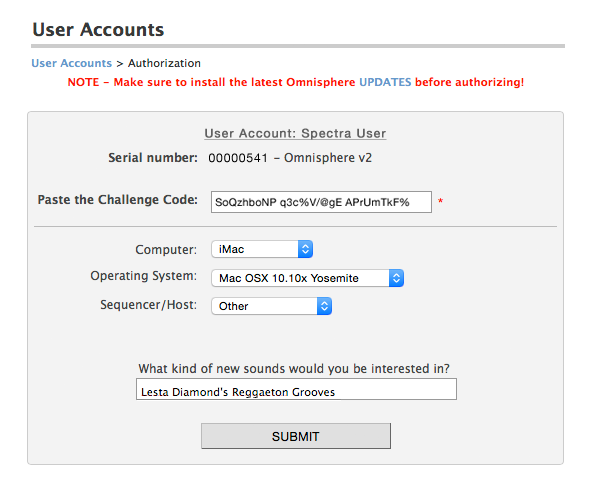599x492 pixels.
Task: Focus the new sounds interest text field
Action: (296, 389)
